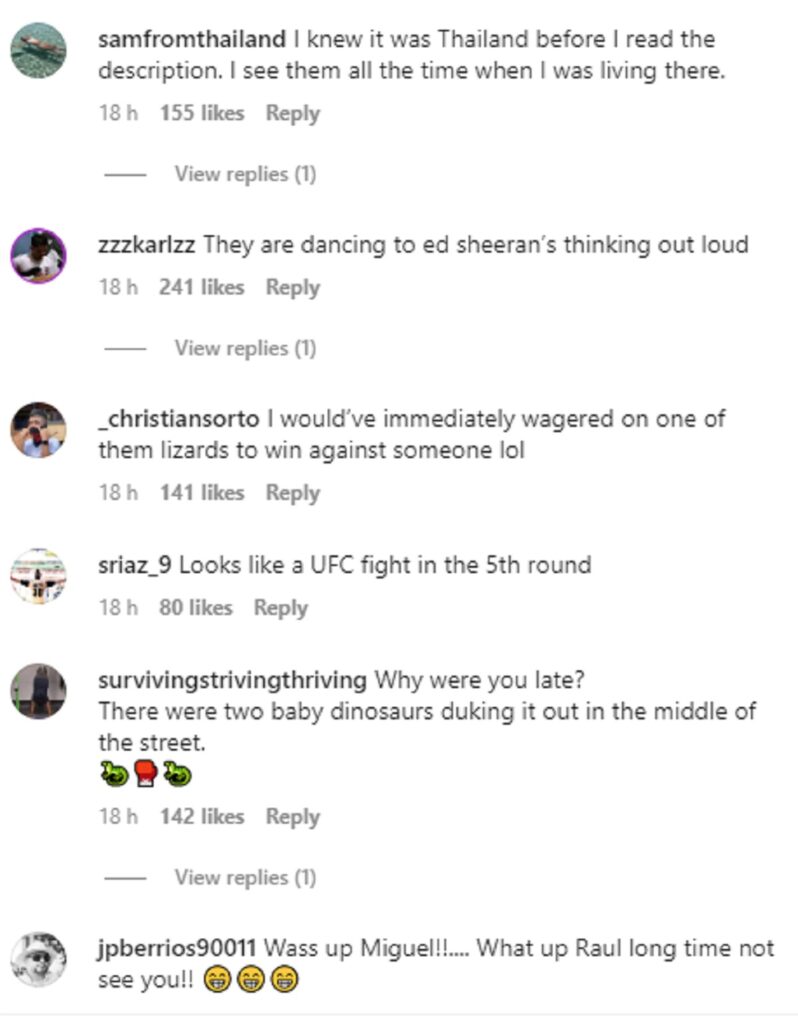Open the samfromthailand username link
The height and width of the screenshot is (1024, 798).
pyautogui.click(x=192, y=40)
